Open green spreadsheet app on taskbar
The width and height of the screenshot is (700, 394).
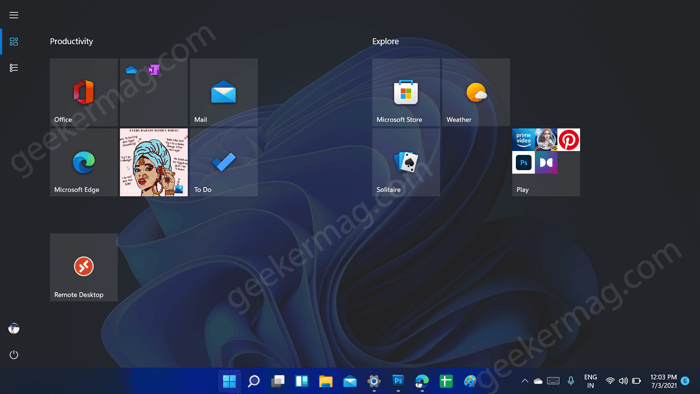point(446,381)
